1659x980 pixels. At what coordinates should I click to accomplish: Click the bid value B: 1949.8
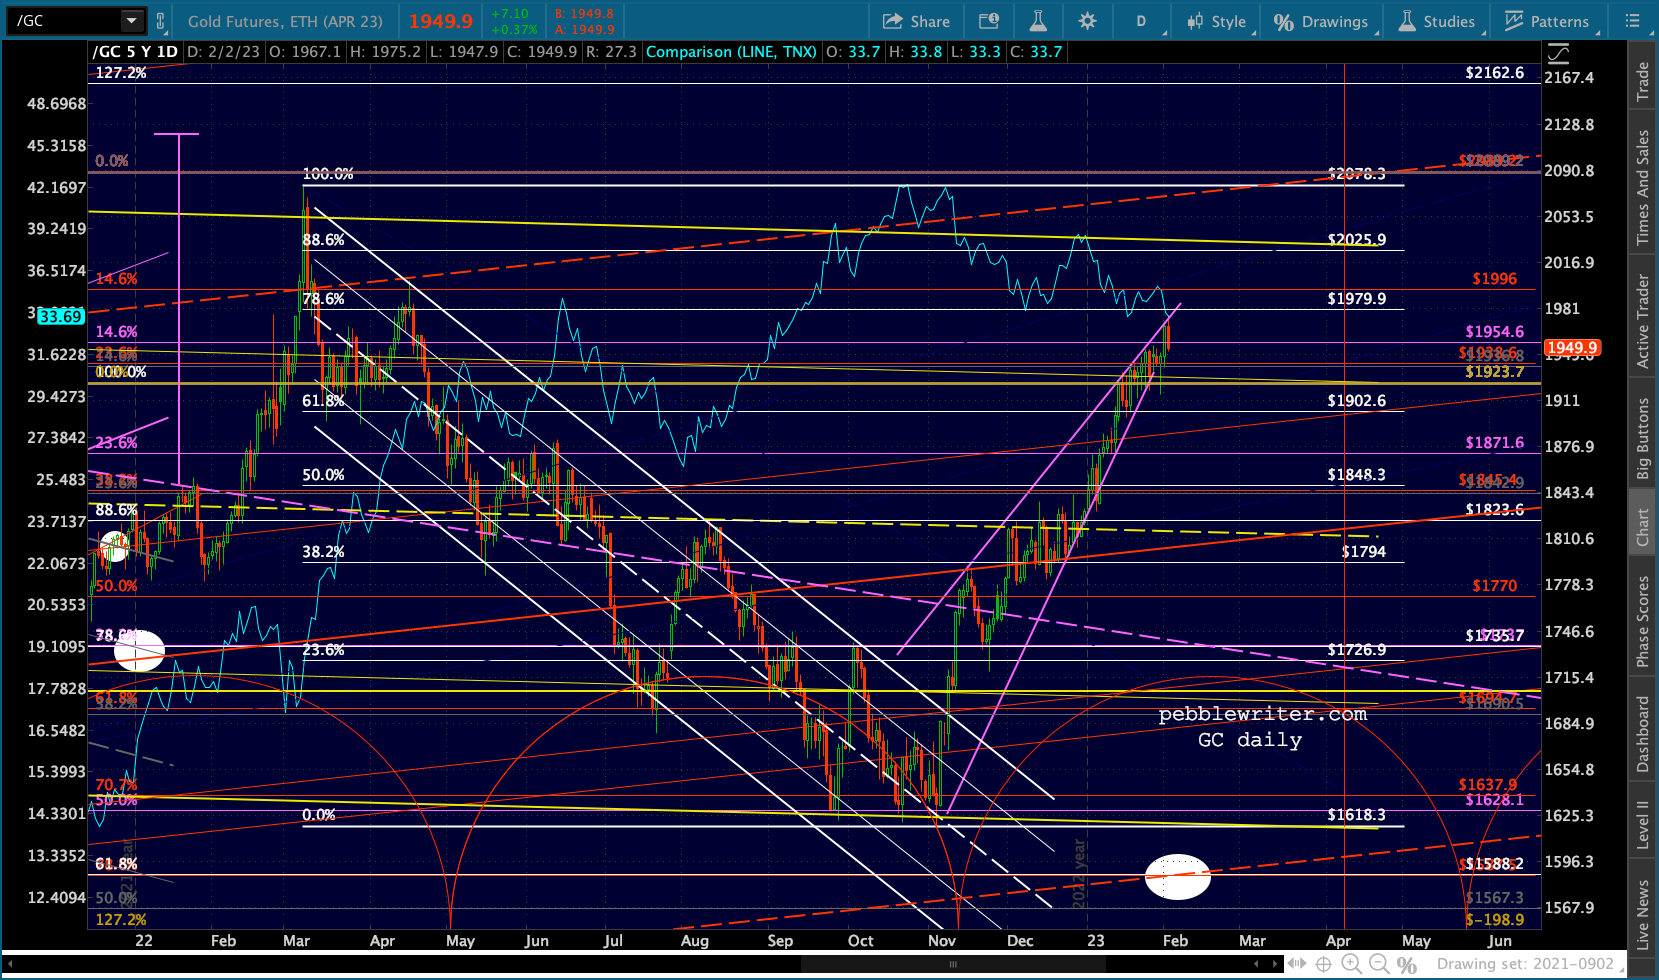[584, 14]
